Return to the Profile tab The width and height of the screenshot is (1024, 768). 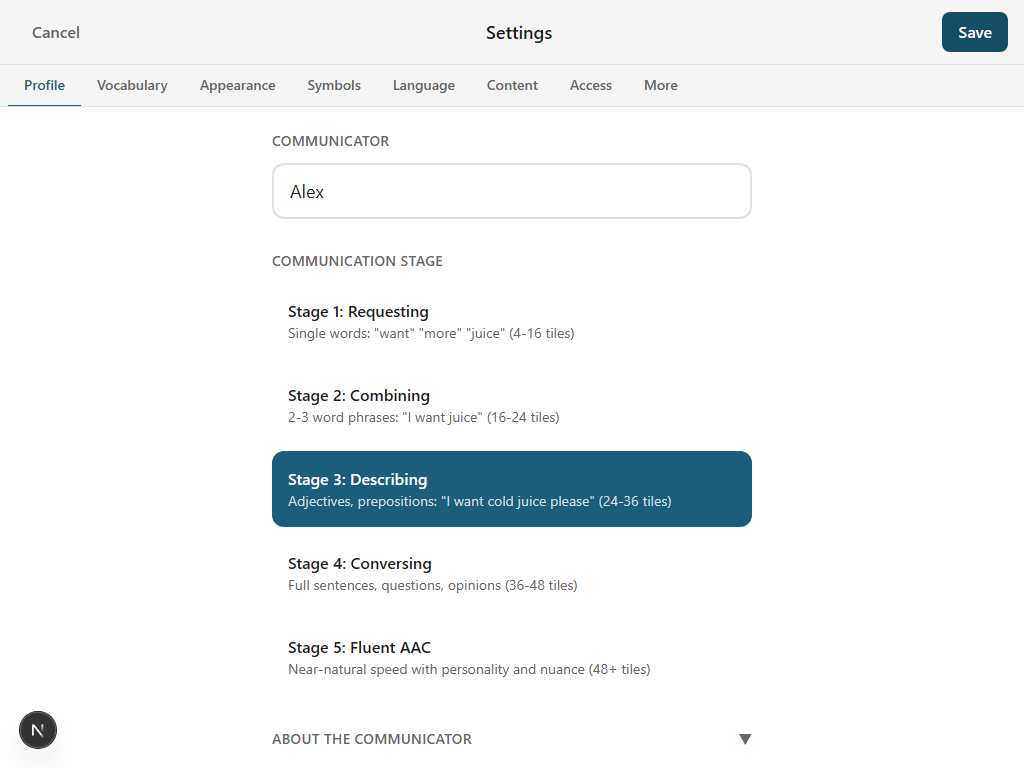coord(44,85)
